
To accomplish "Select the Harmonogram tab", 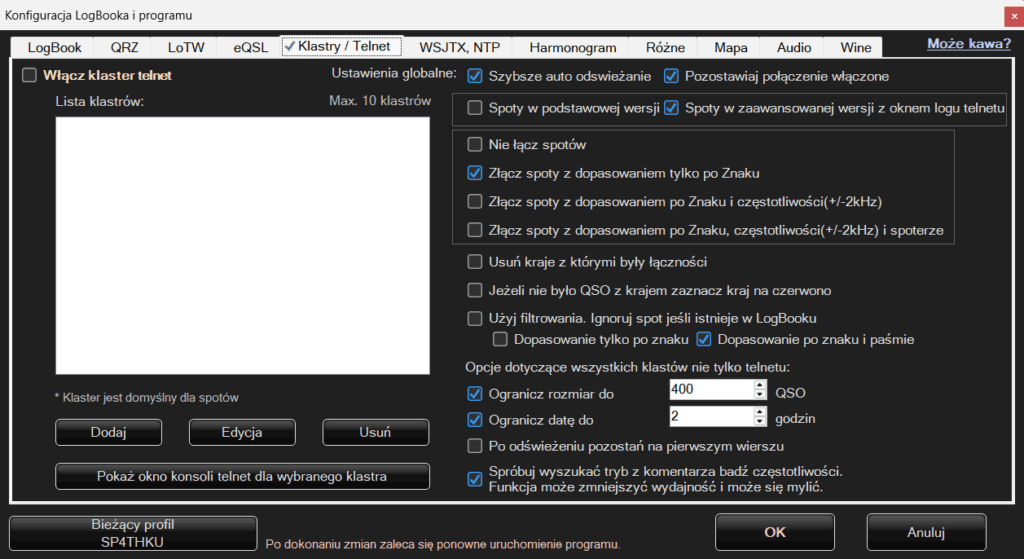I will pos(570,47).
